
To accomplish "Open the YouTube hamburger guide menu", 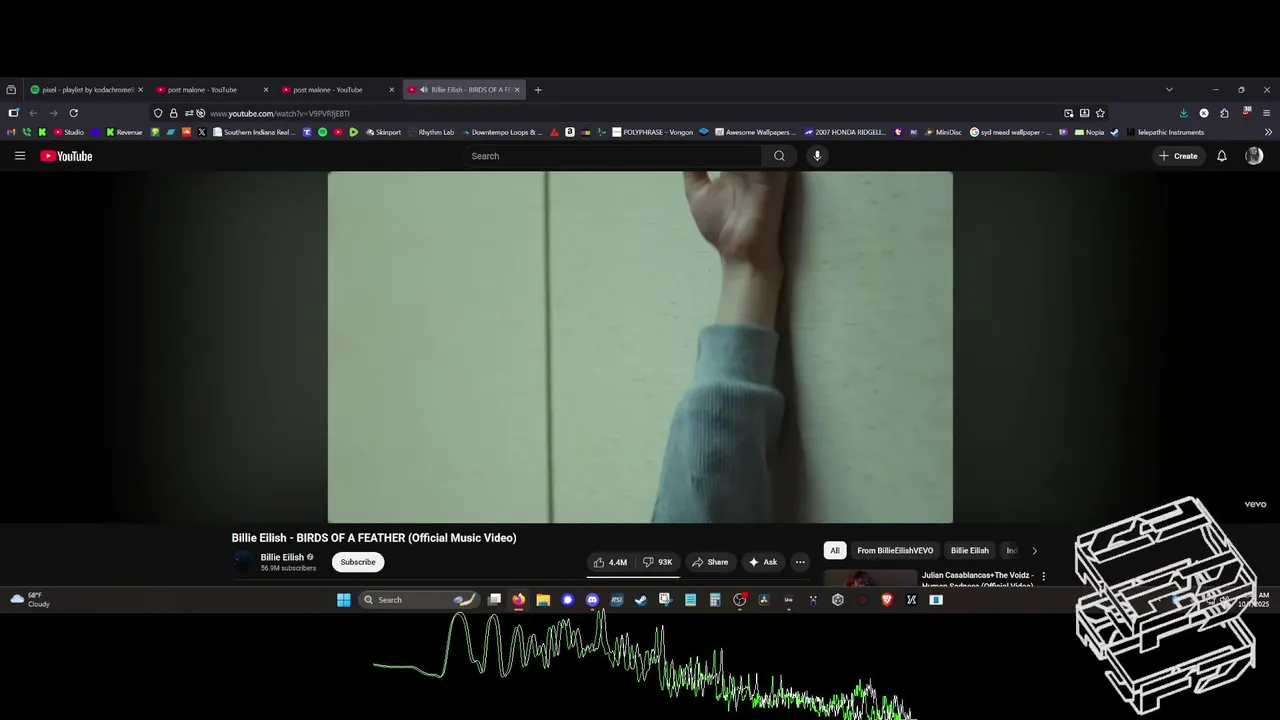I will 20,156.
